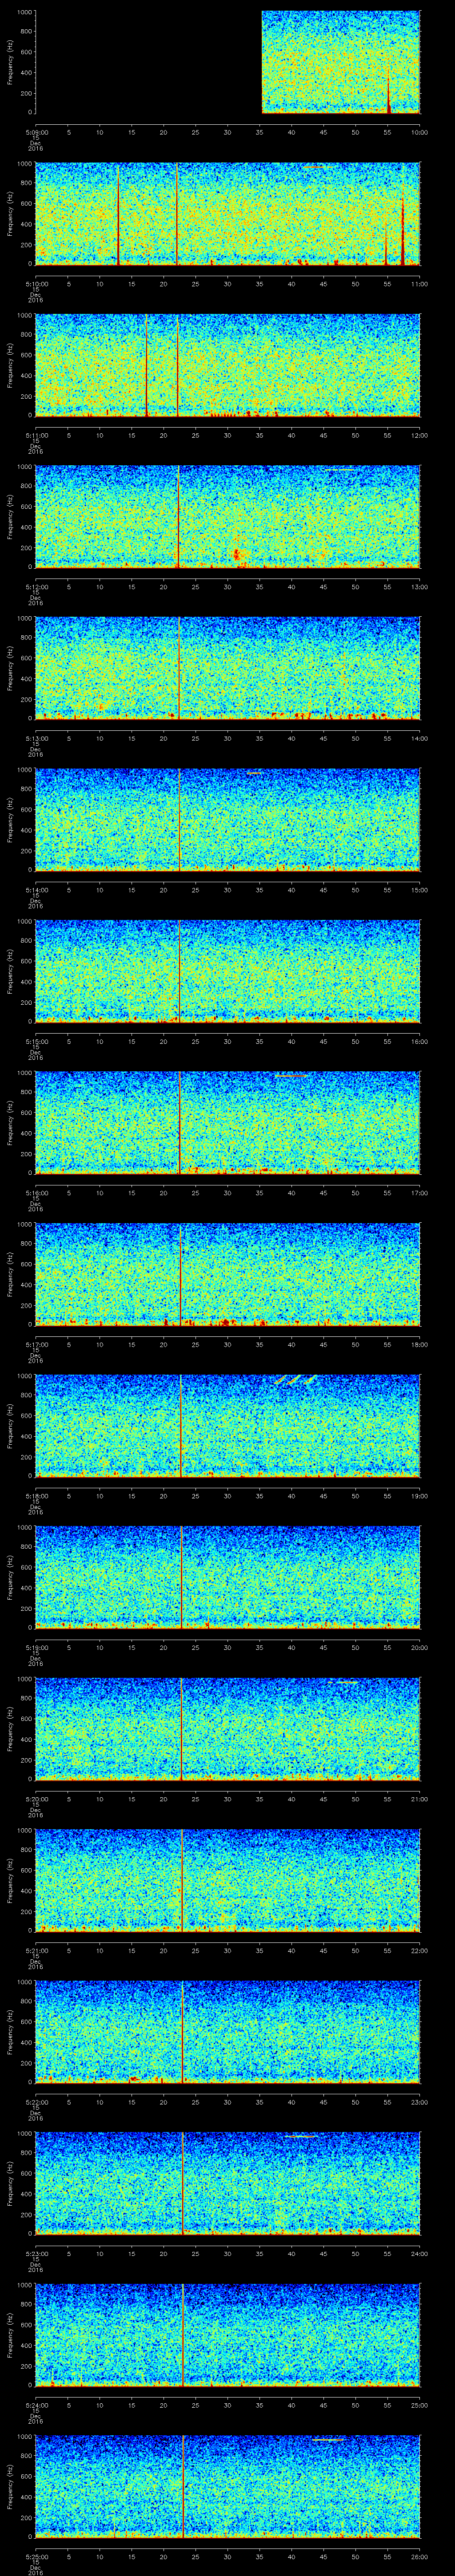Click the diagonal chirp streaks in 5:18:00 panel
Viewport: 455px width, 2576px height.
coord(296,1379)
